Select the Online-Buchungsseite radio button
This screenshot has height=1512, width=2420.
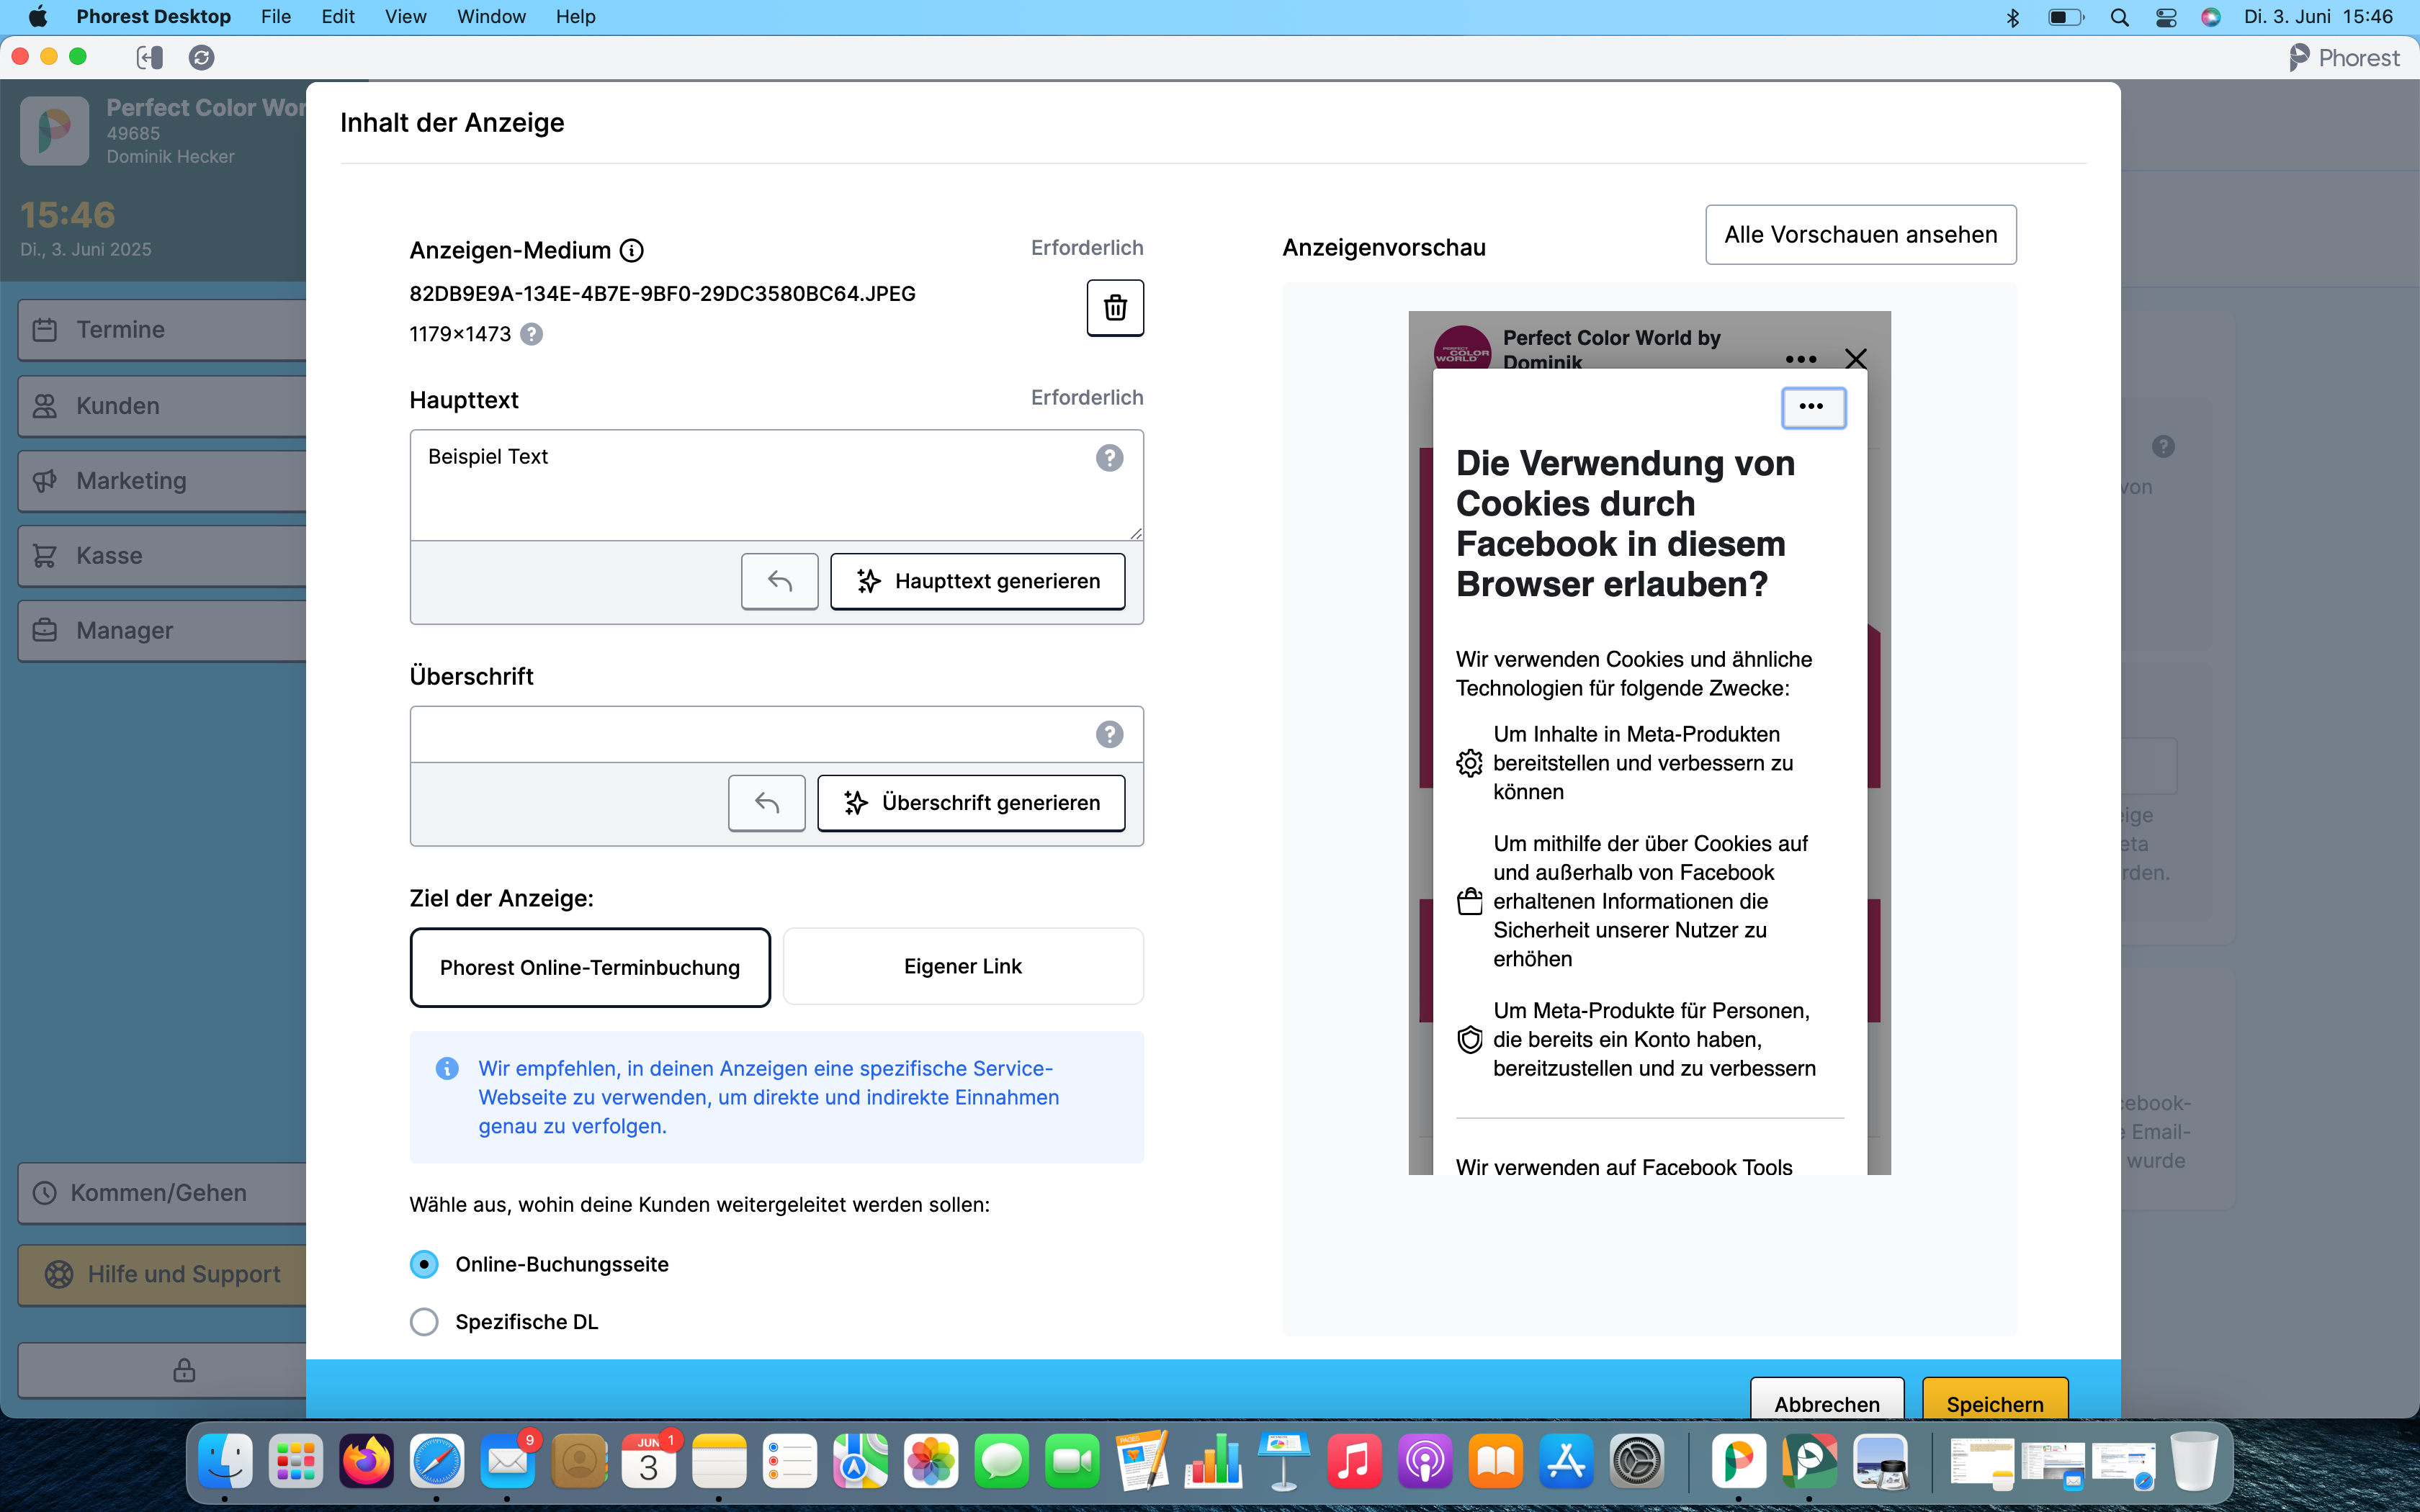pyautogui.click(x=424, y=1264)
